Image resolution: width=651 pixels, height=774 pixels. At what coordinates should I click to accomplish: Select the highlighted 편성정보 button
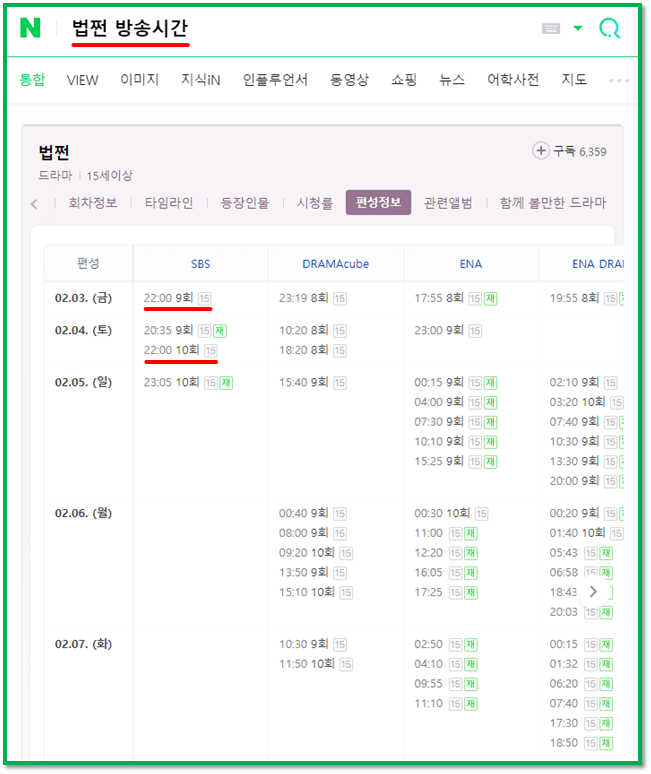378,202
